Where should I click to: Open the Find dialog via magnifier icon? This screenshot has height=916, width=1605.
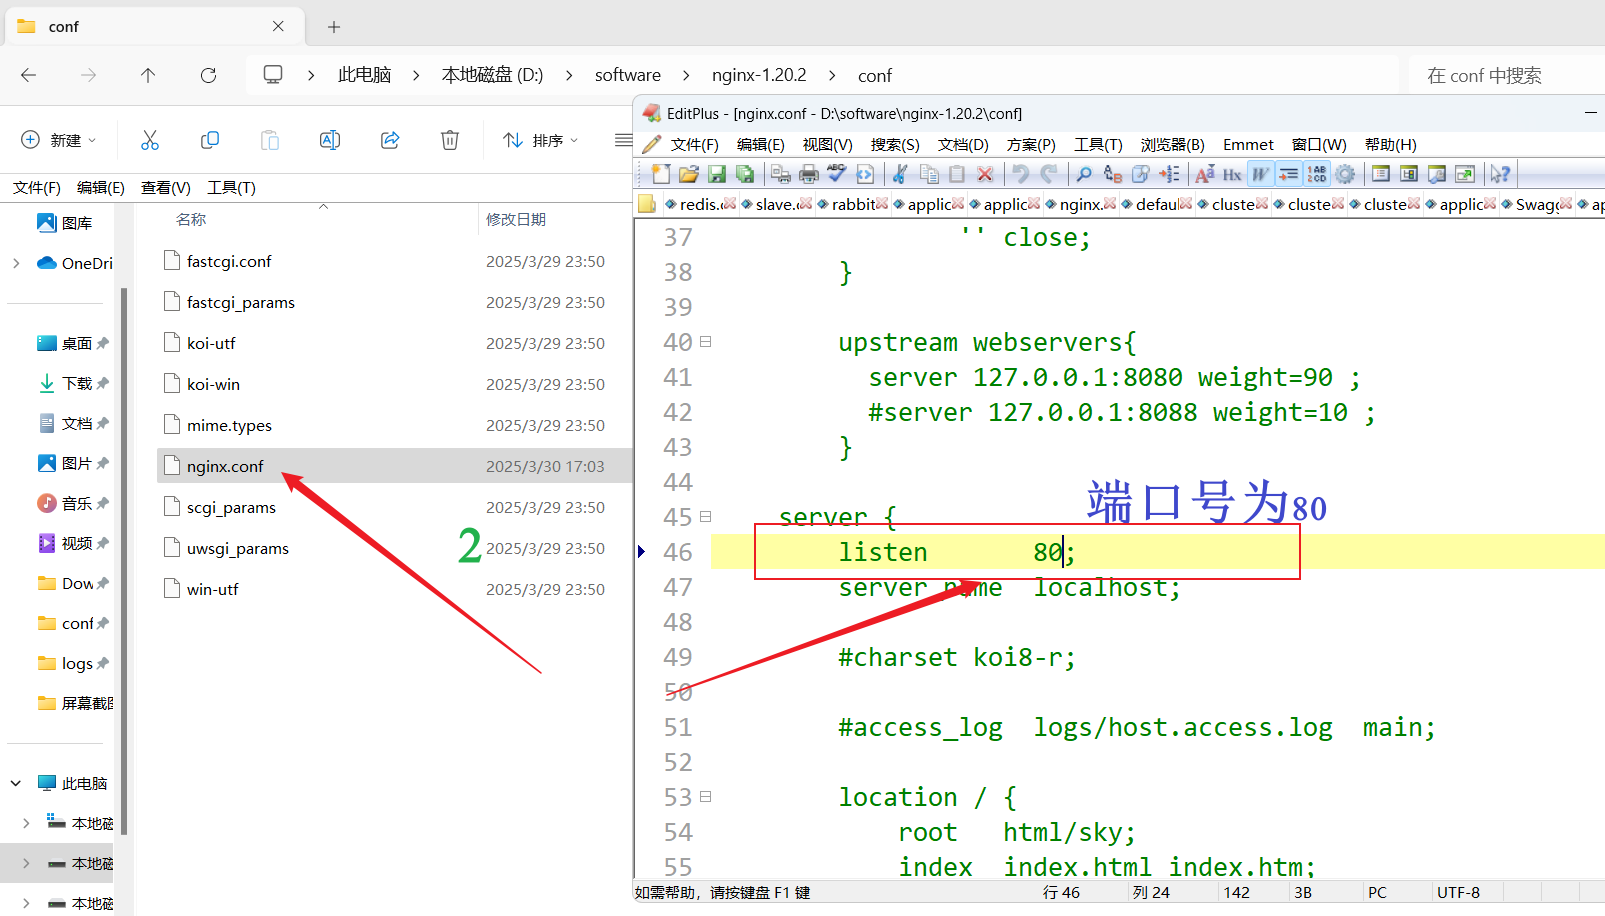[1086, 174]
